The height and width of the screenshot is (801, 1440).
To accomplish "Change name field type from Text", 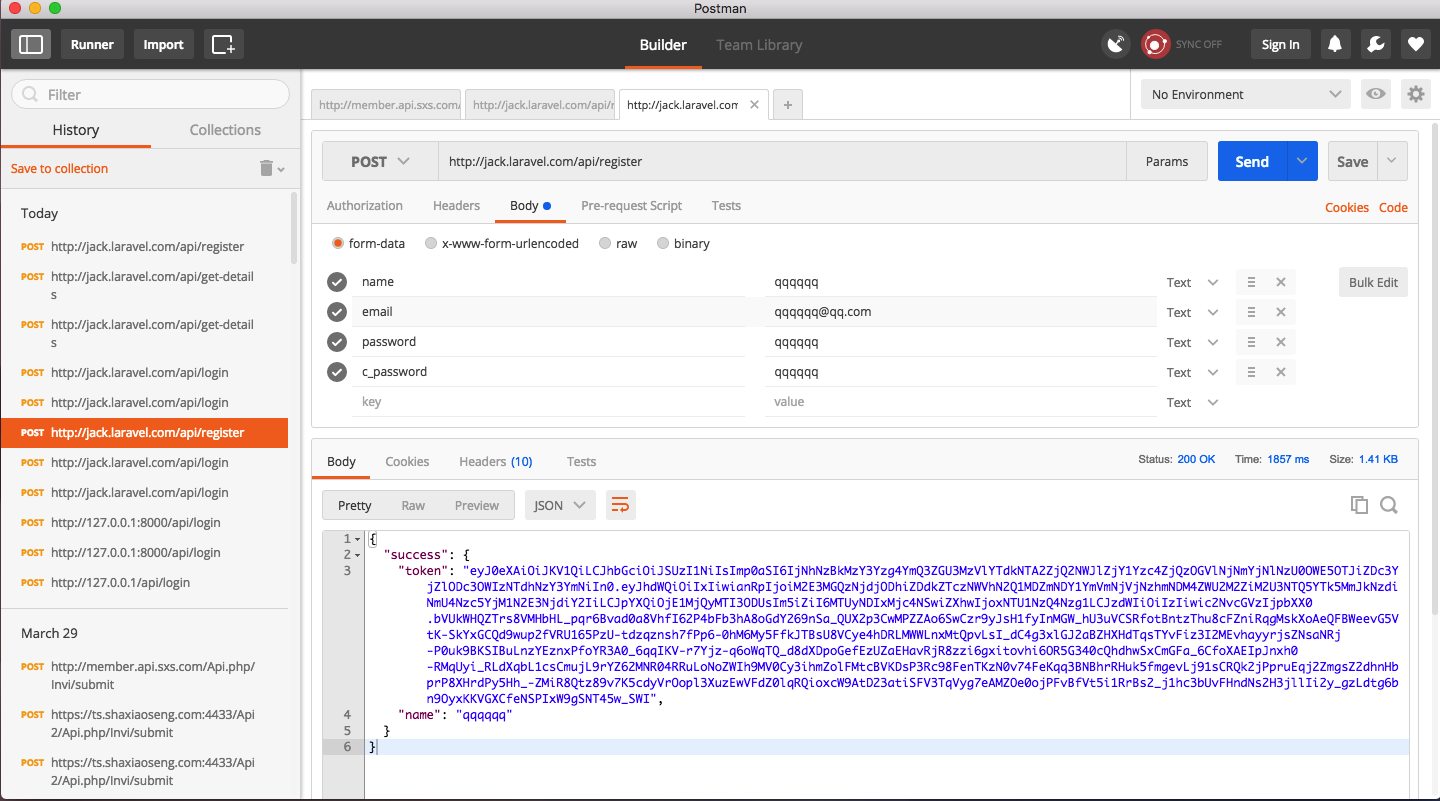I will [x=1192, y=282].
